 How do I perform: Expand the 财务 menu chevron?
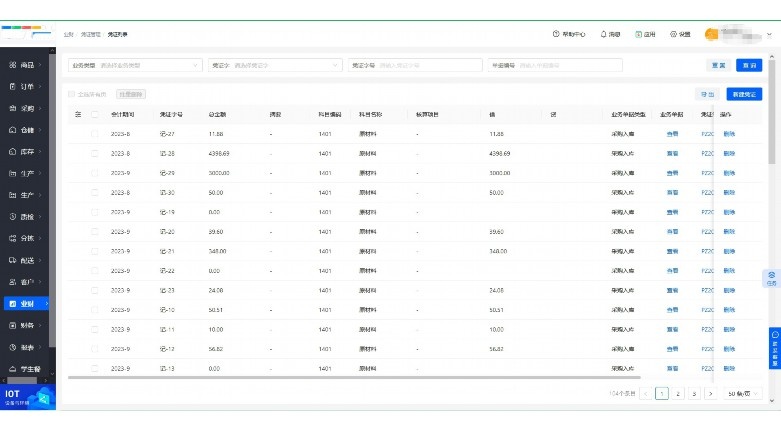coord(40,325)
